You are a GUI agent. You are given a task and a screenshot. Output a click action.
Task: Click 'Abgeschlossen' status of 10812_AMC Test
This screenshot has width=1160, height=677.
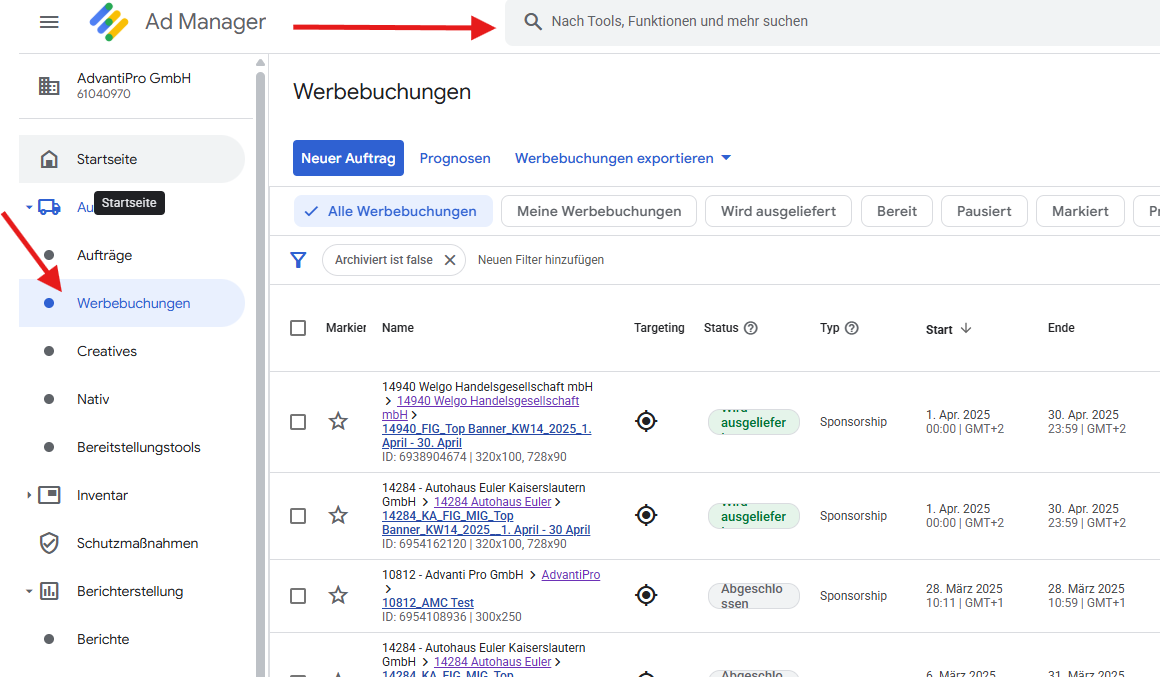click(753, 596)
